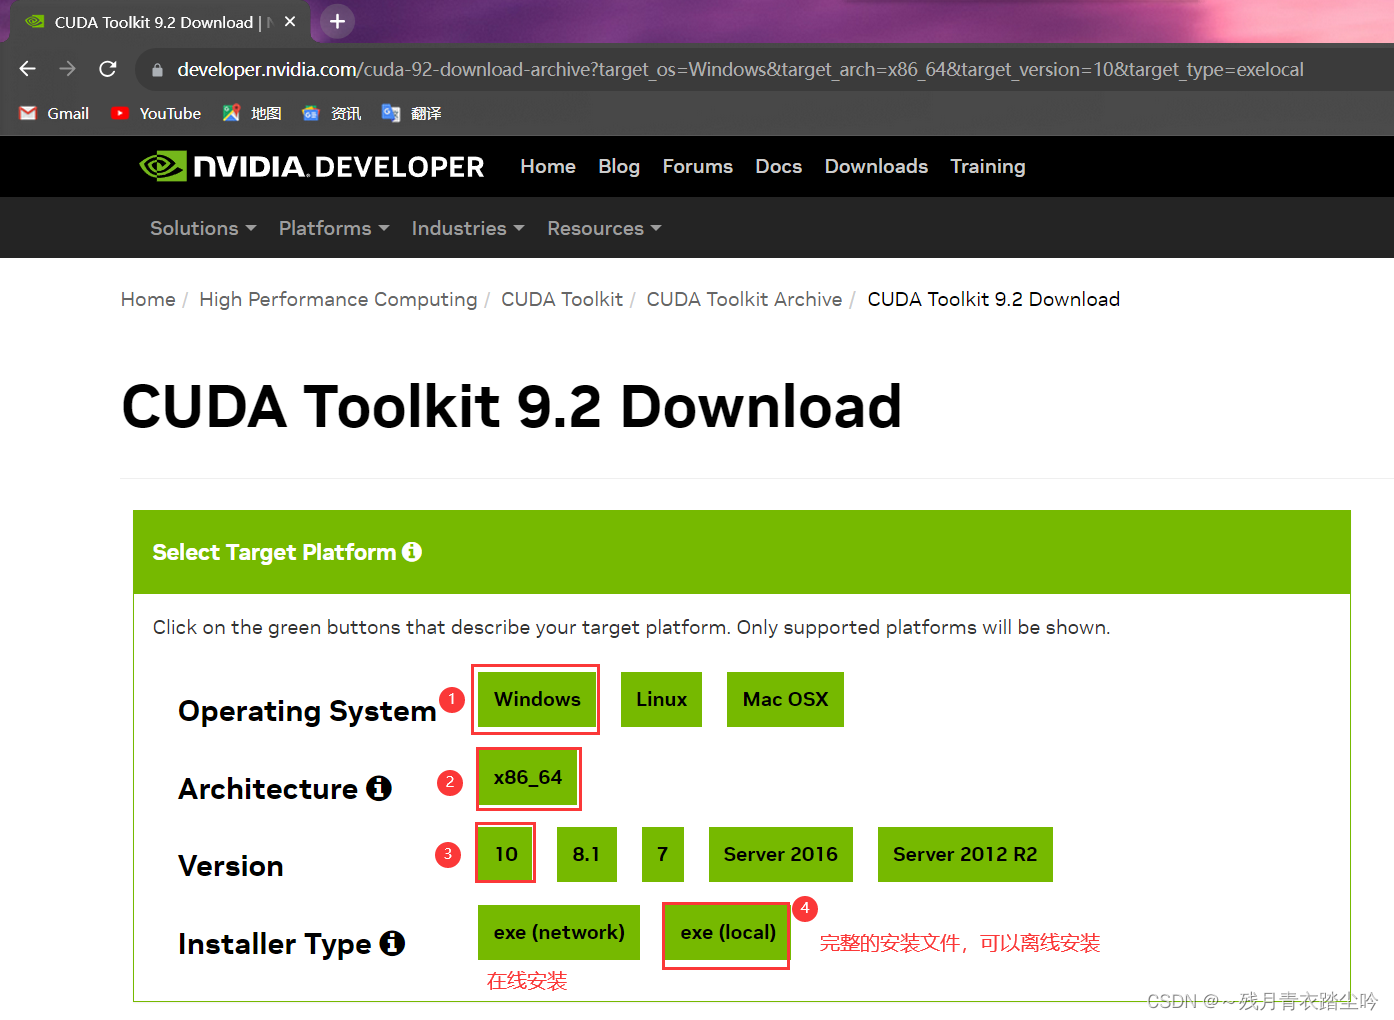Open the Docs nav menu item
This screenshot has width=1394, height=1020.
pos(779,166)
